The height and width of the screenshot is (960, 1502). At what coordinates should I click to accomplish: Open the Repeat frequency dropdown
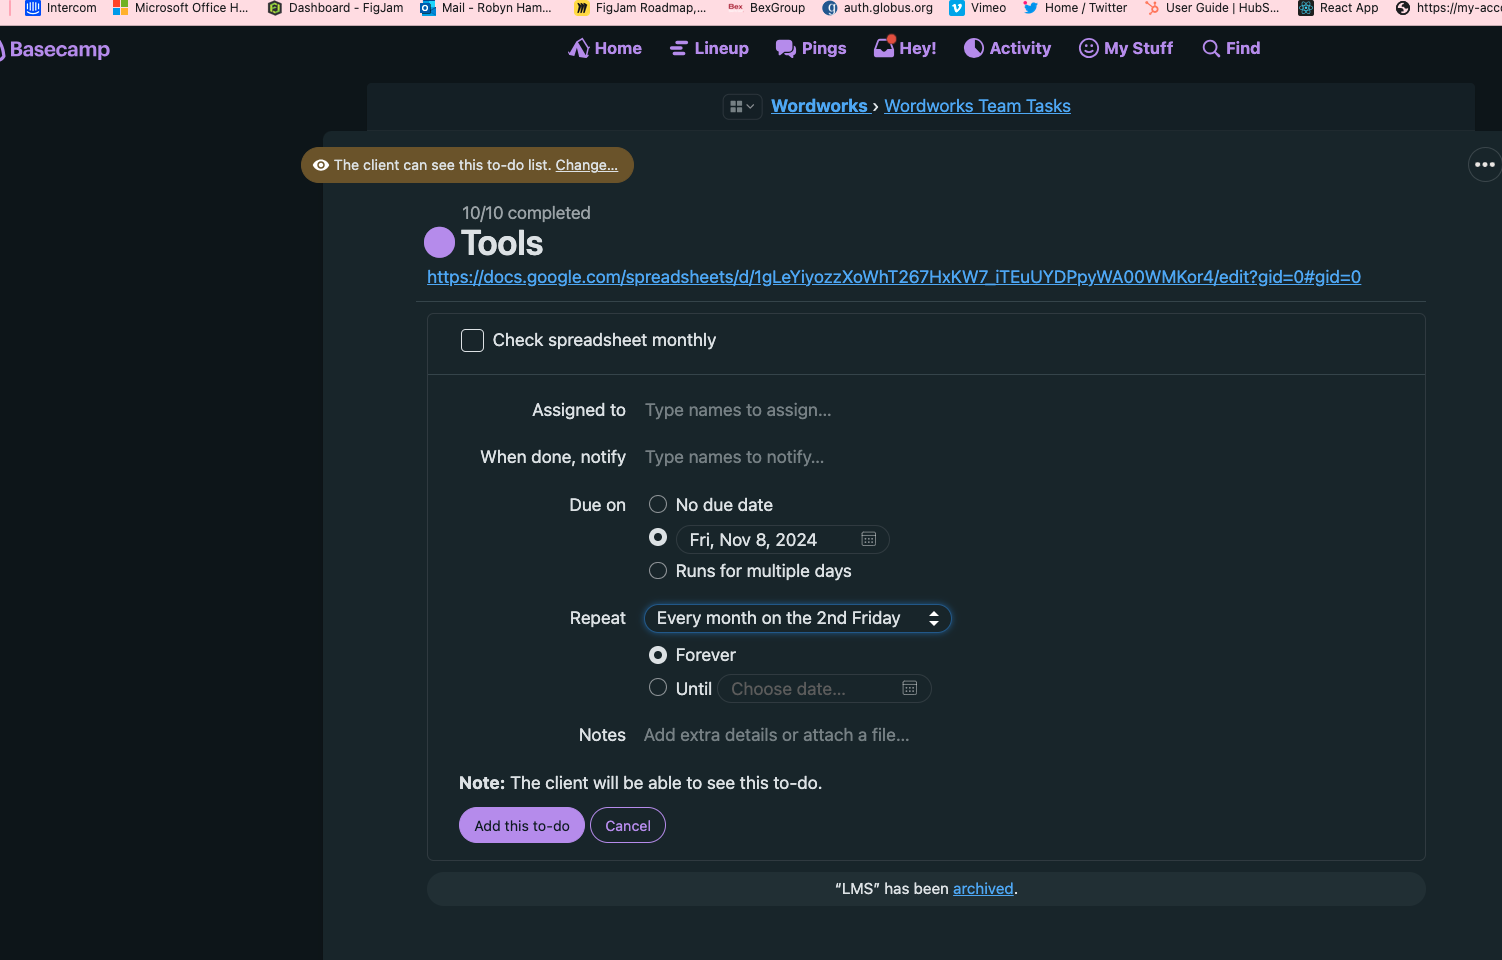(797, 618)
